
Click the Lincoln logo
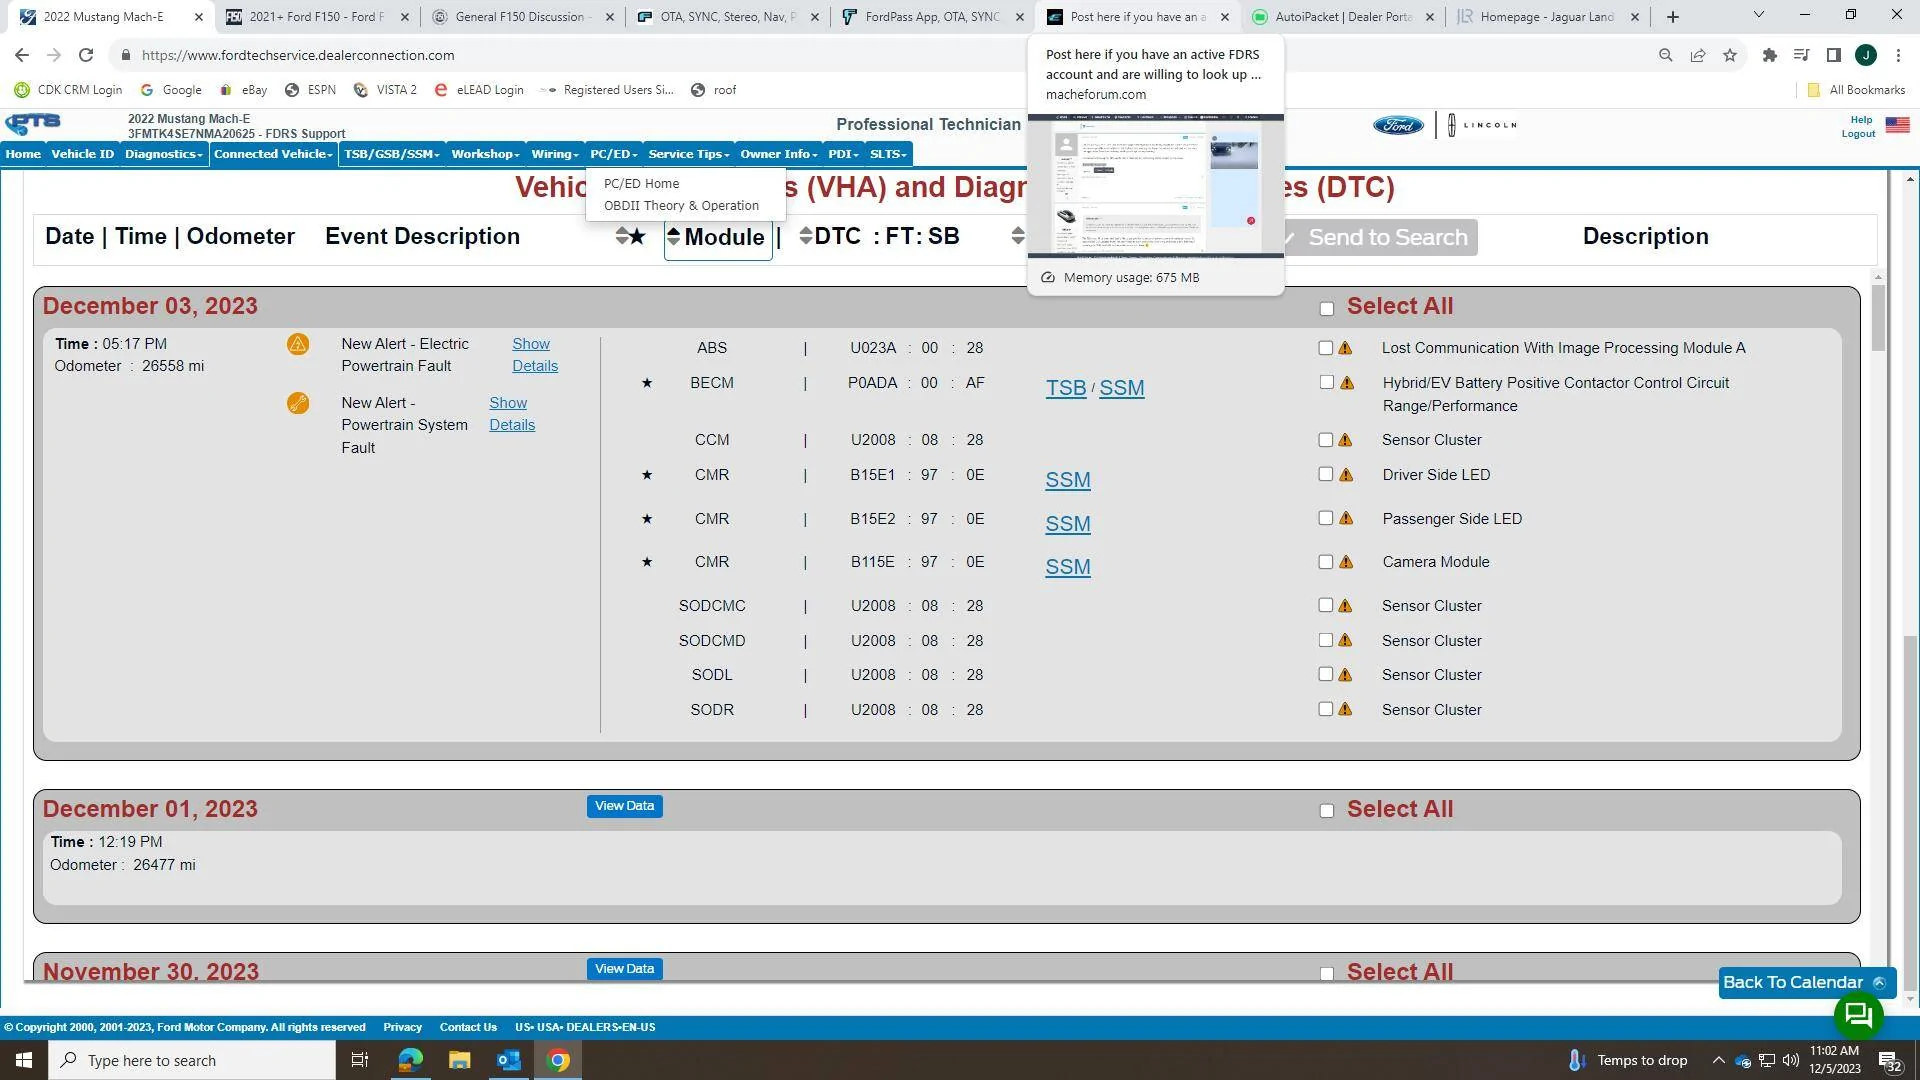[1482, 125]
